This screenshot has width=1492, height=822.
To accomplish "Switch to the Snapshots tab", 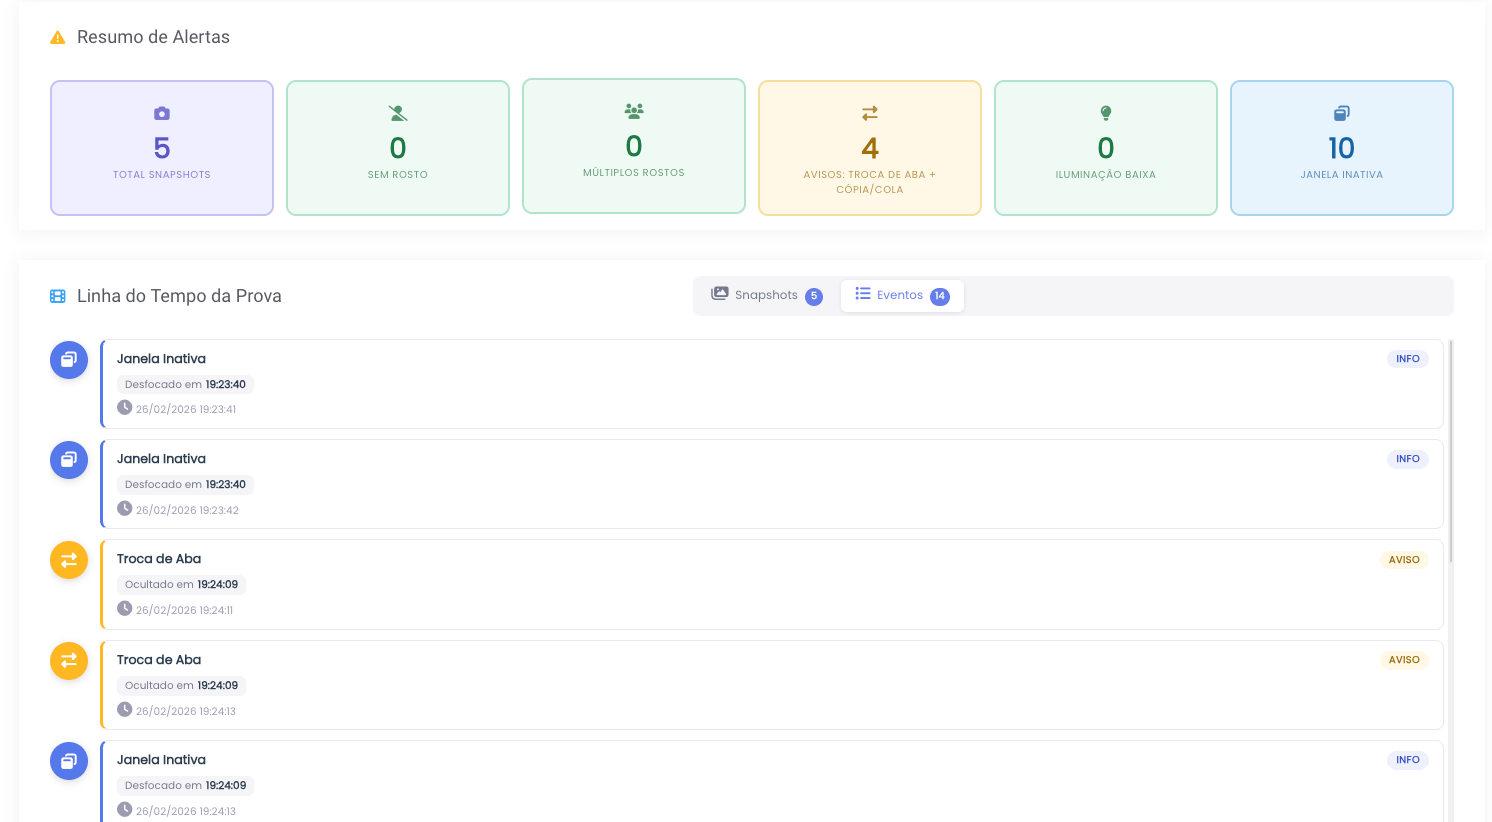I will [x=766, y=296].
